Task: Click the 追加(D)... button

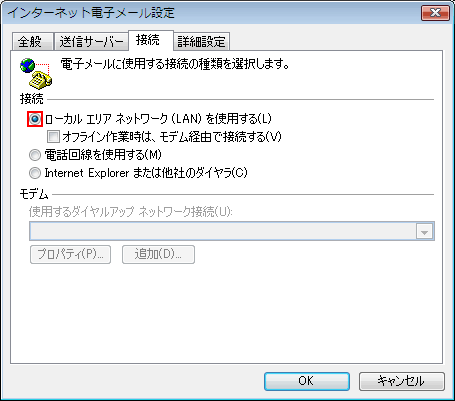Action: (158, 255)
